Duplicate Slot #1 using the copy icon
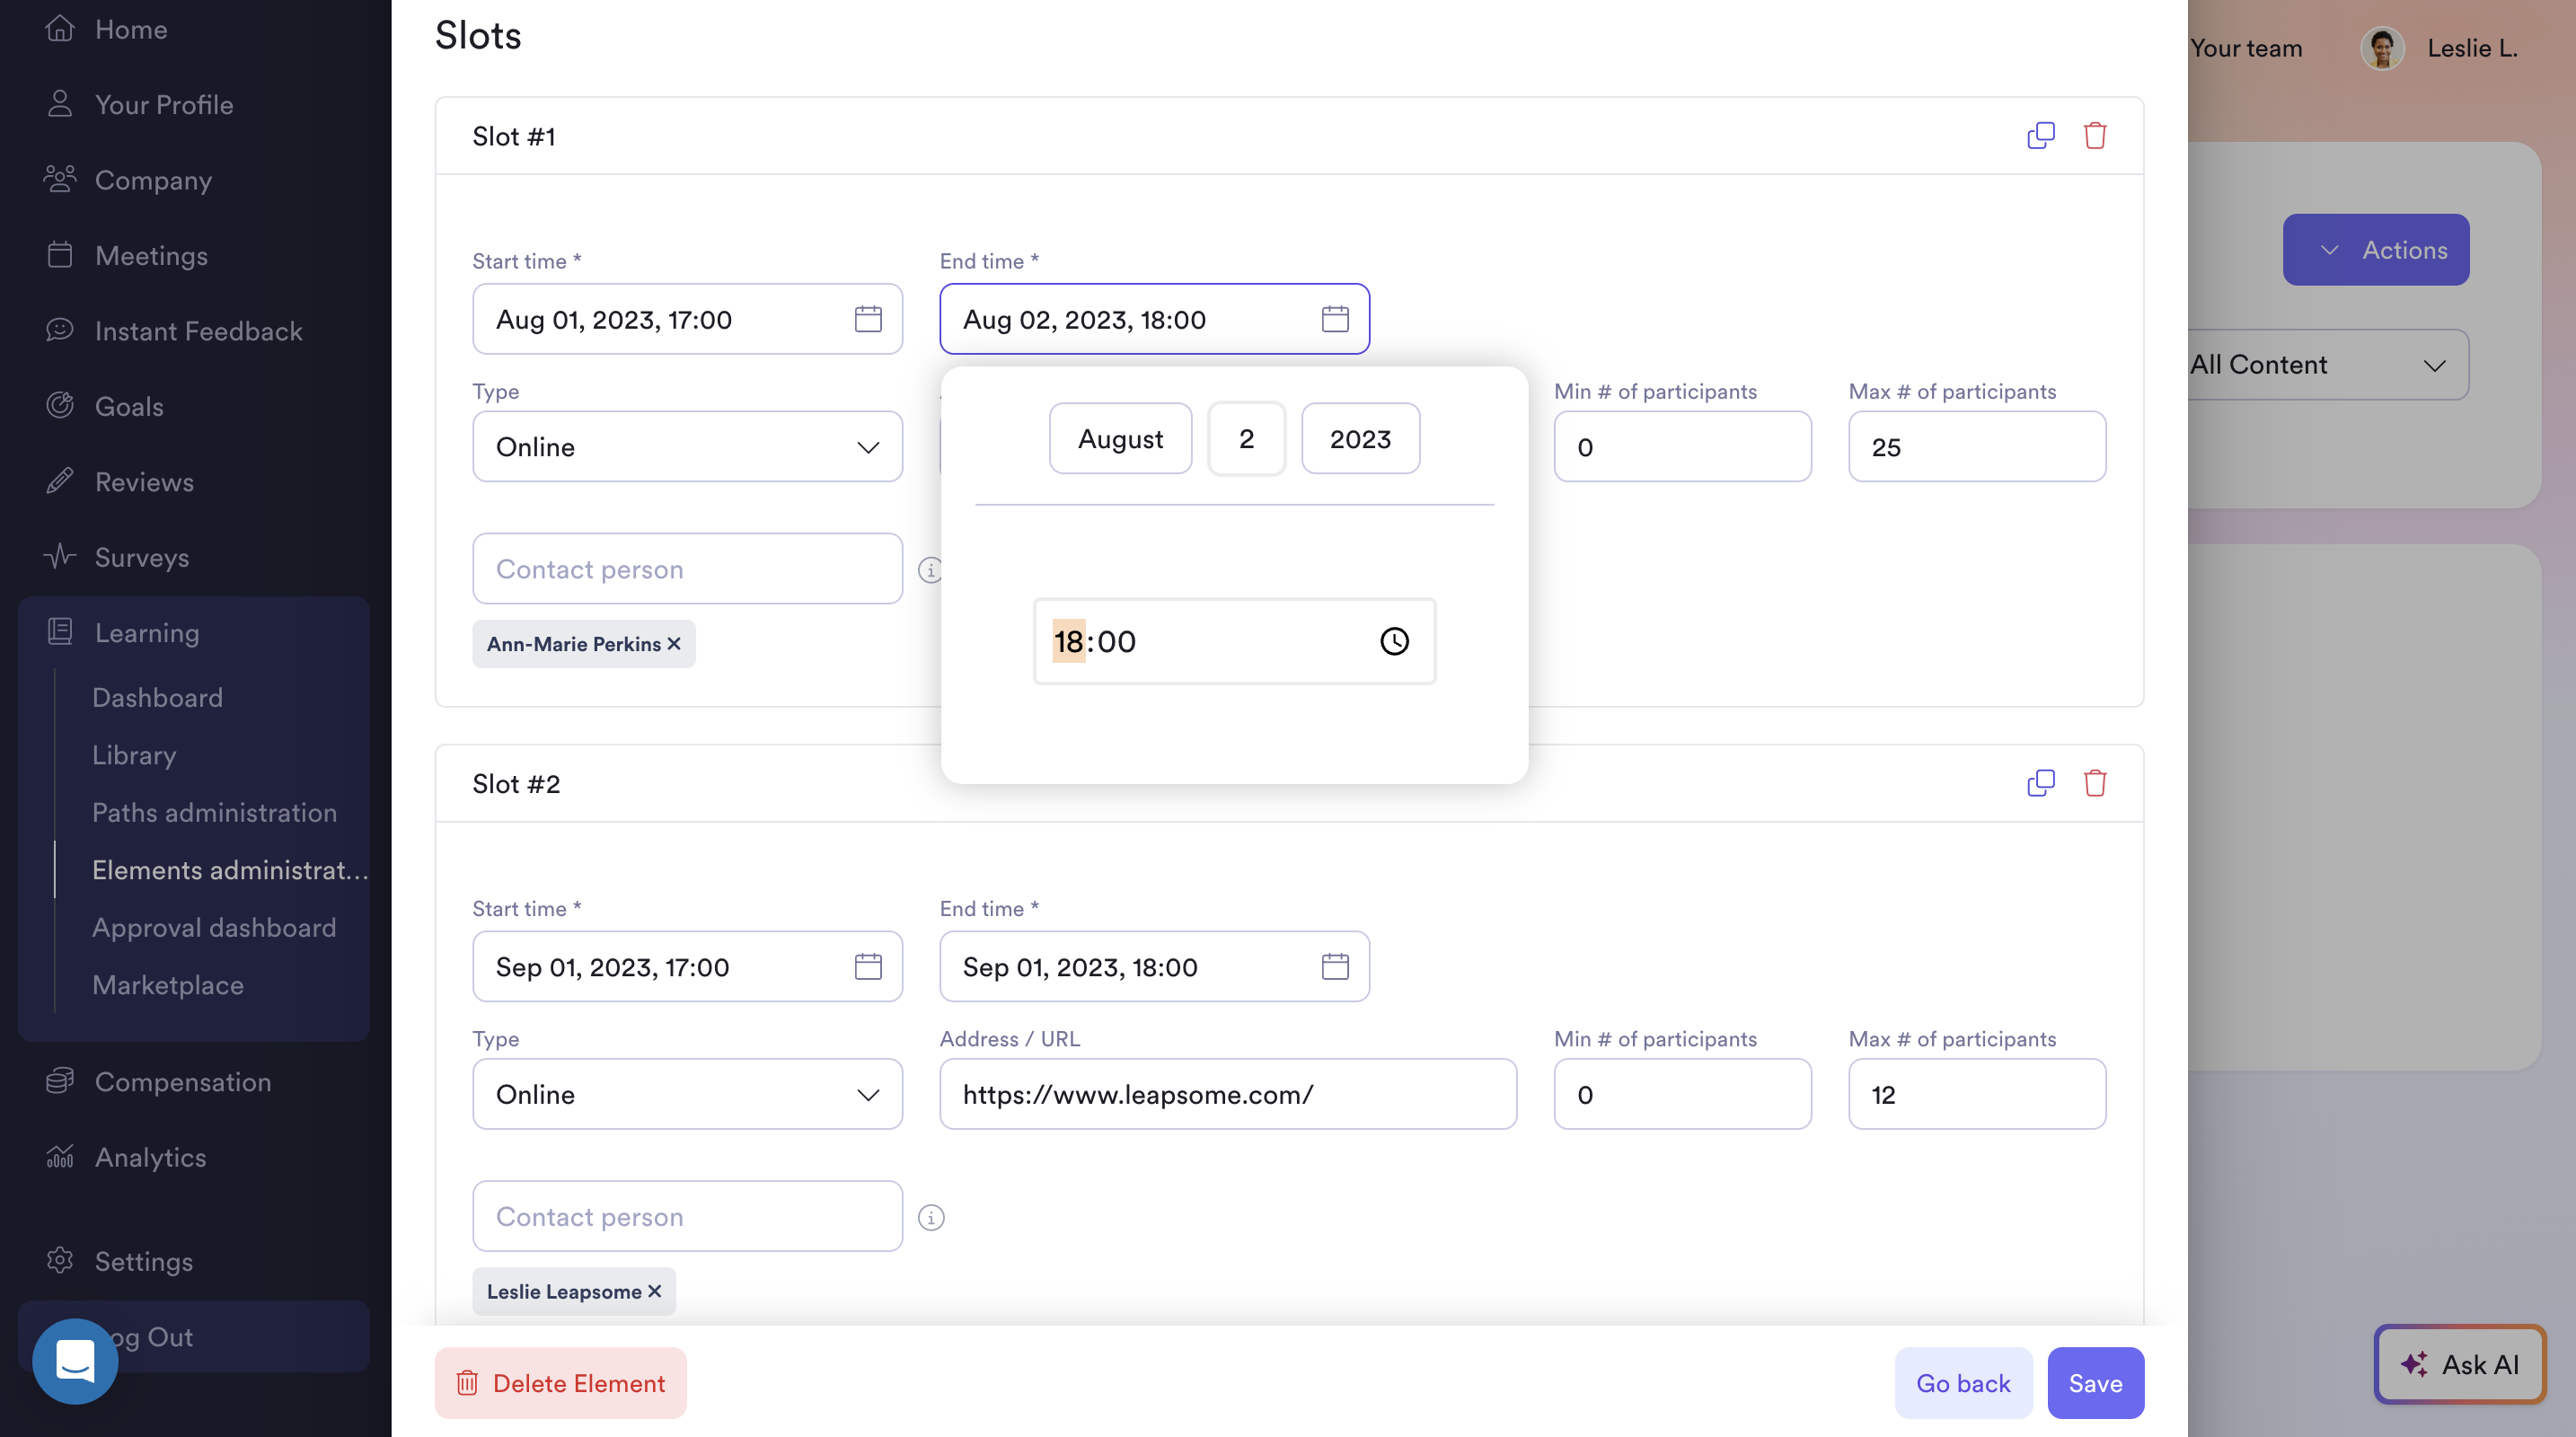Image resolution: width=2576 pixels, height=1437 pixels. (2040, 135)
